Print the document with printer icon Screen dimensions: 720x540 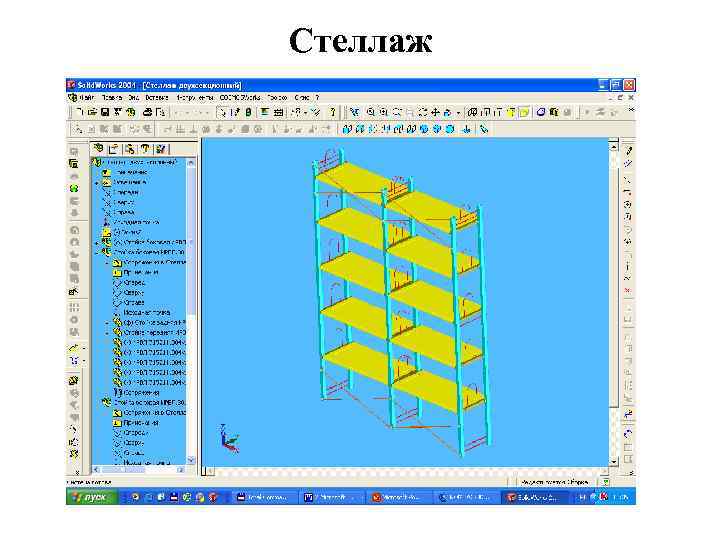[x=147, y=112]
